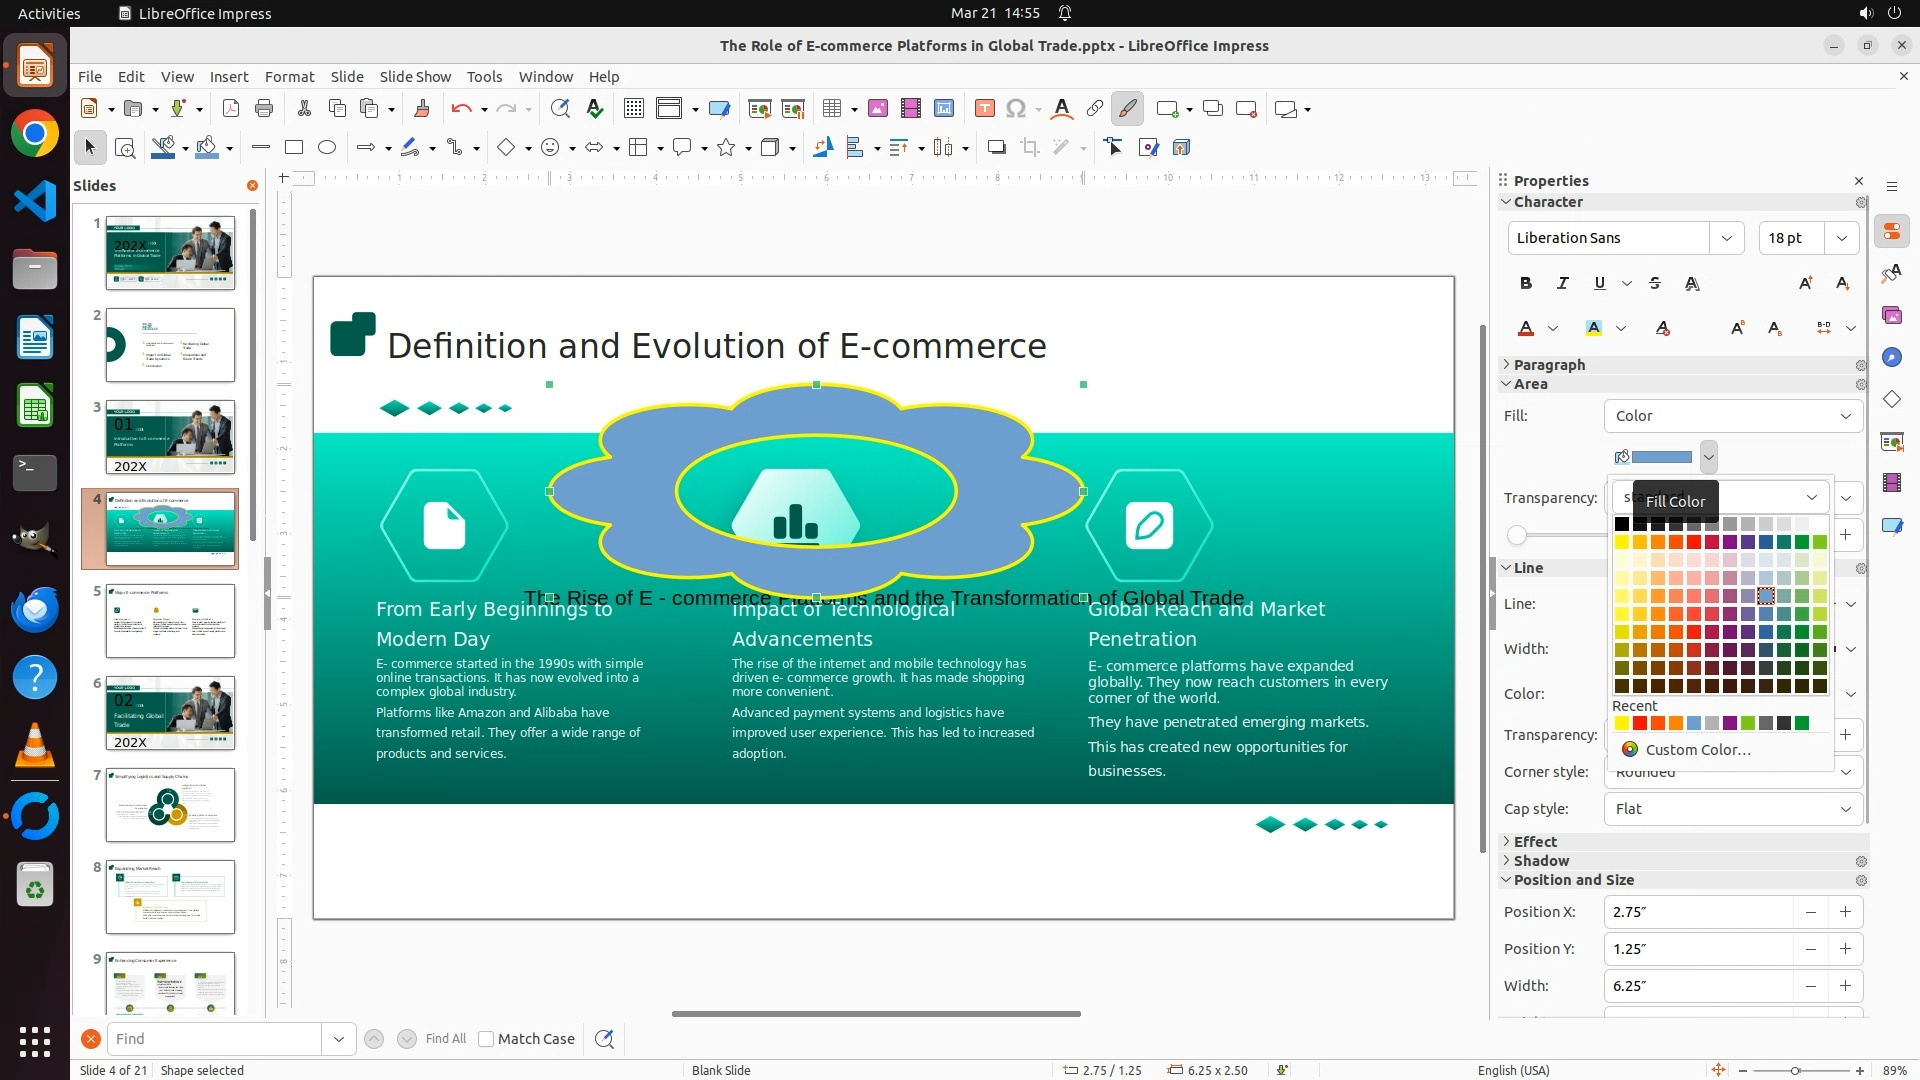Click the Strikethrough icon in Character panel

(1655, 284)
